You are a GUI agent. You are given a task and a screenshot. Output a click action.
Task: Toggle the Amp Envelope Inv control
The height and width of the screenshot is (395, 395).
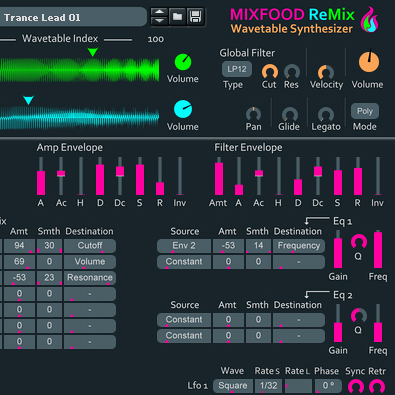(180, 176)
